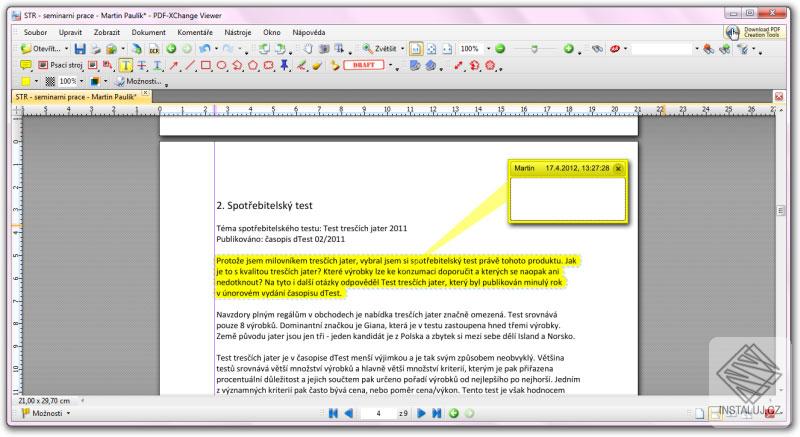Viewport: 800px width, 437px height.
Task: Click the Print icon
Action: (95, 49)
